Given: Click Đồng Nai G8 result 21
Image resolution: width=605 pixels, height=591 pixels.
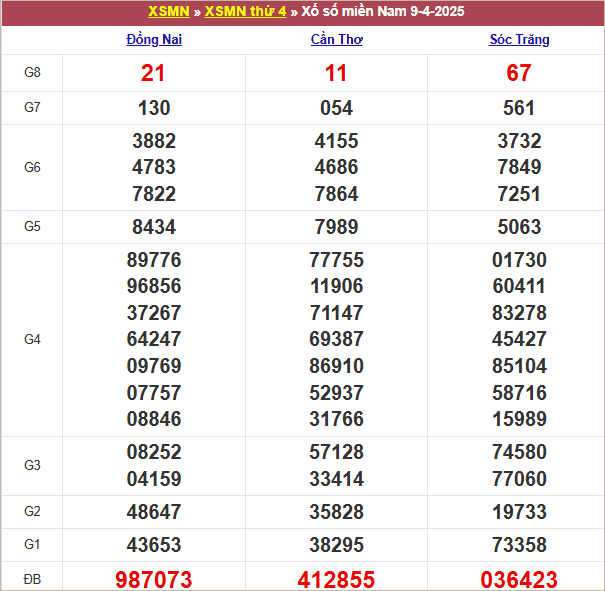Looking at the screenshot, I should tap(153, 73).
